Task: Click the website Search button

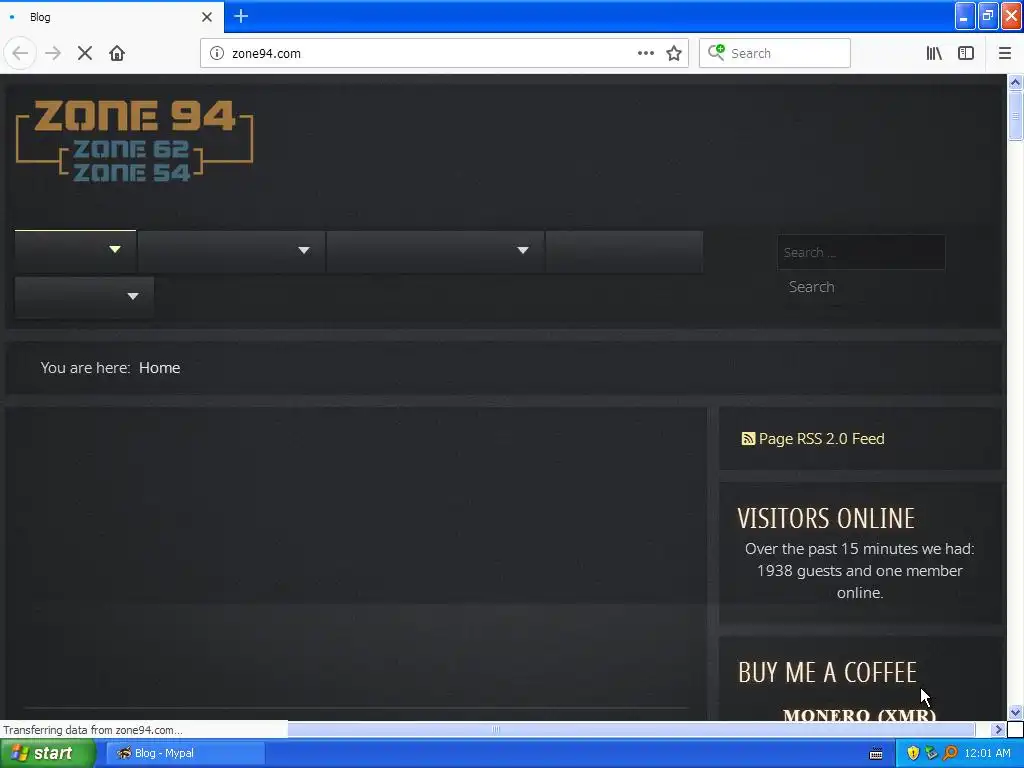Action: (811, 287)
